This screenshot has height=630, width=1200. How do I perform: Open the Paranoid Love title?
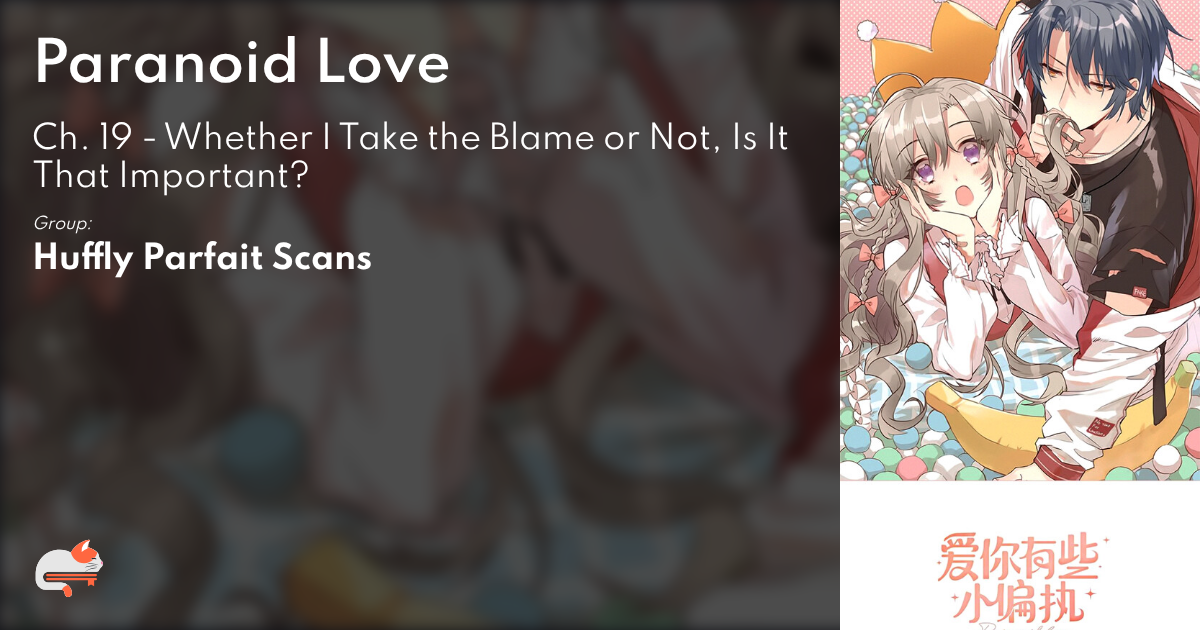(x=241, y=63)
